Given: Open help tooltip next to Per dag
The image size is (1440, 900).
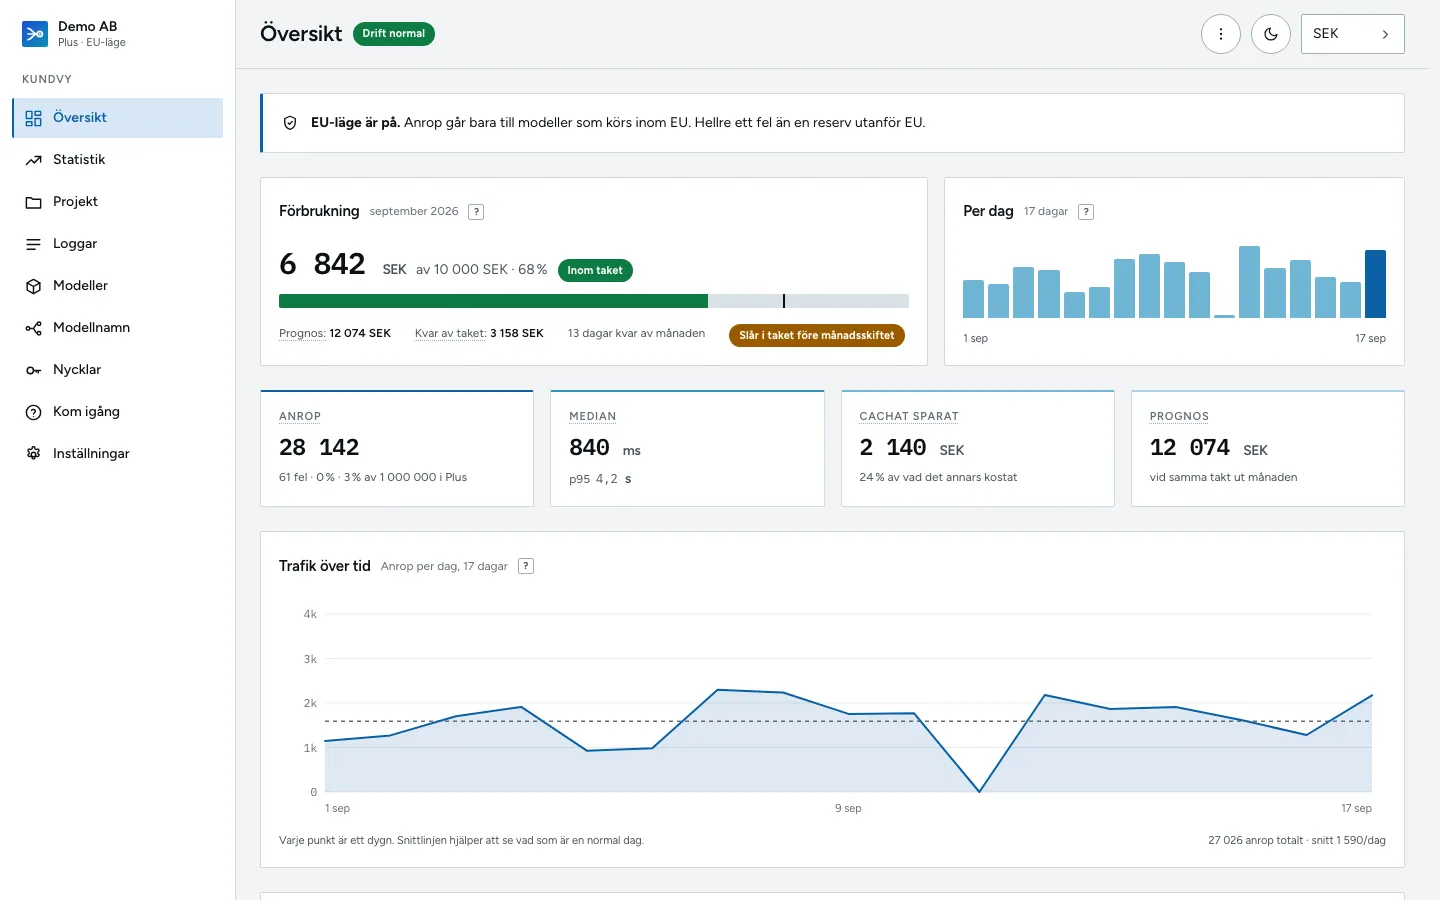Looking at the screenshot, I should coord(1086,212).
